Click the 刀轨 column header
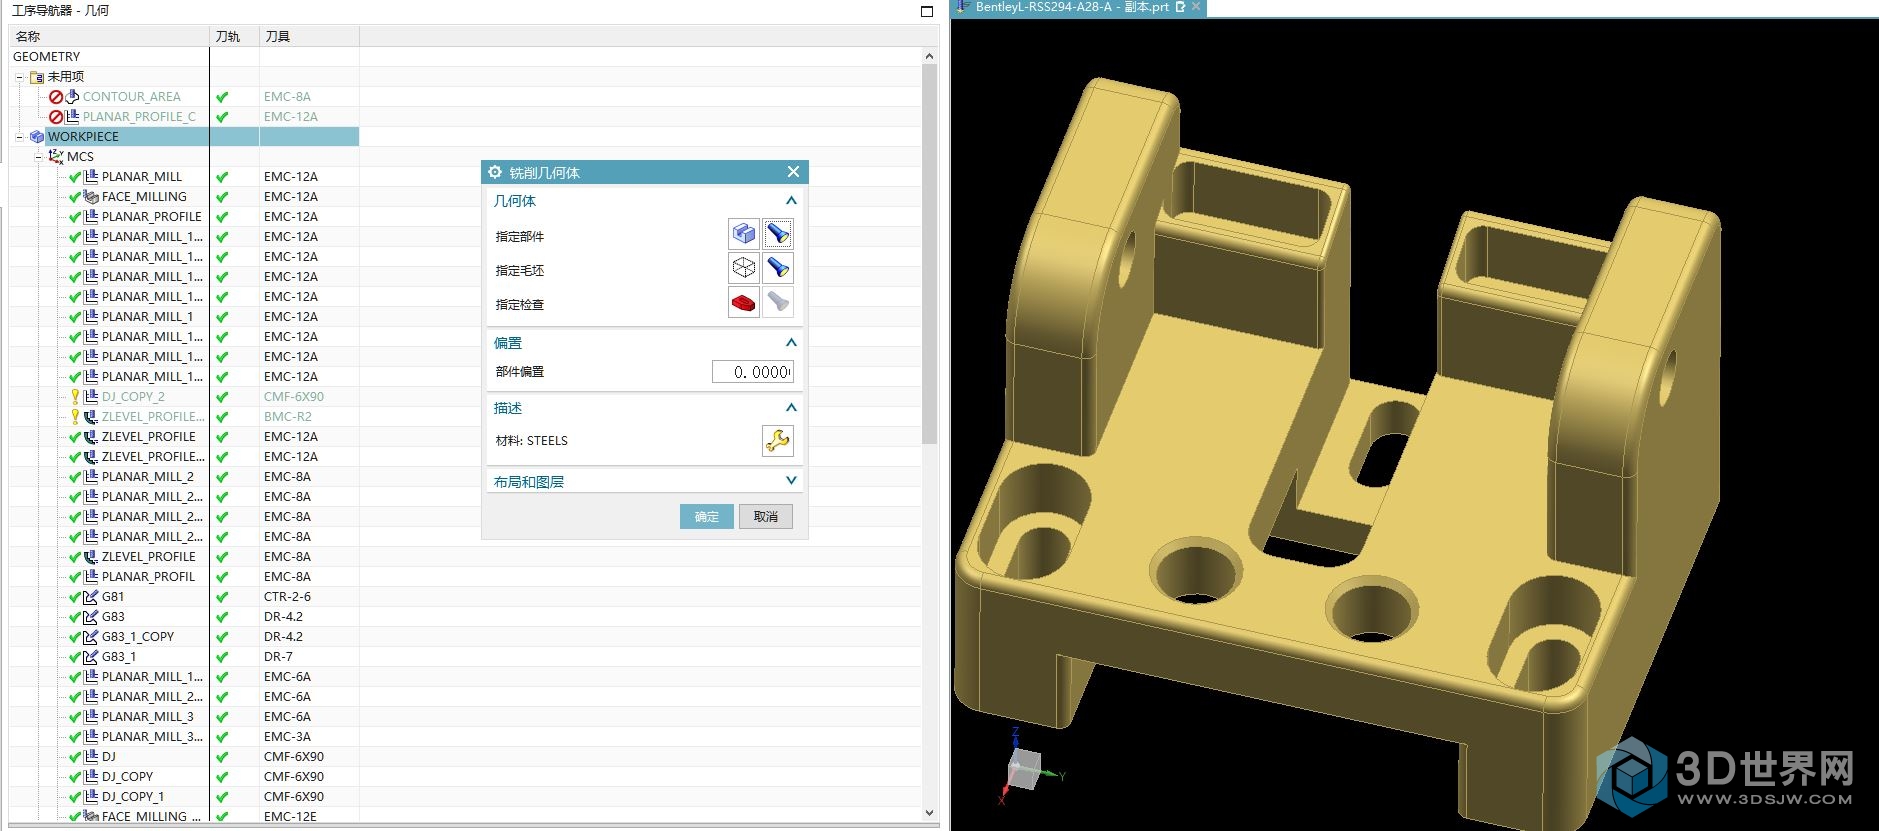 pos(235,37)
